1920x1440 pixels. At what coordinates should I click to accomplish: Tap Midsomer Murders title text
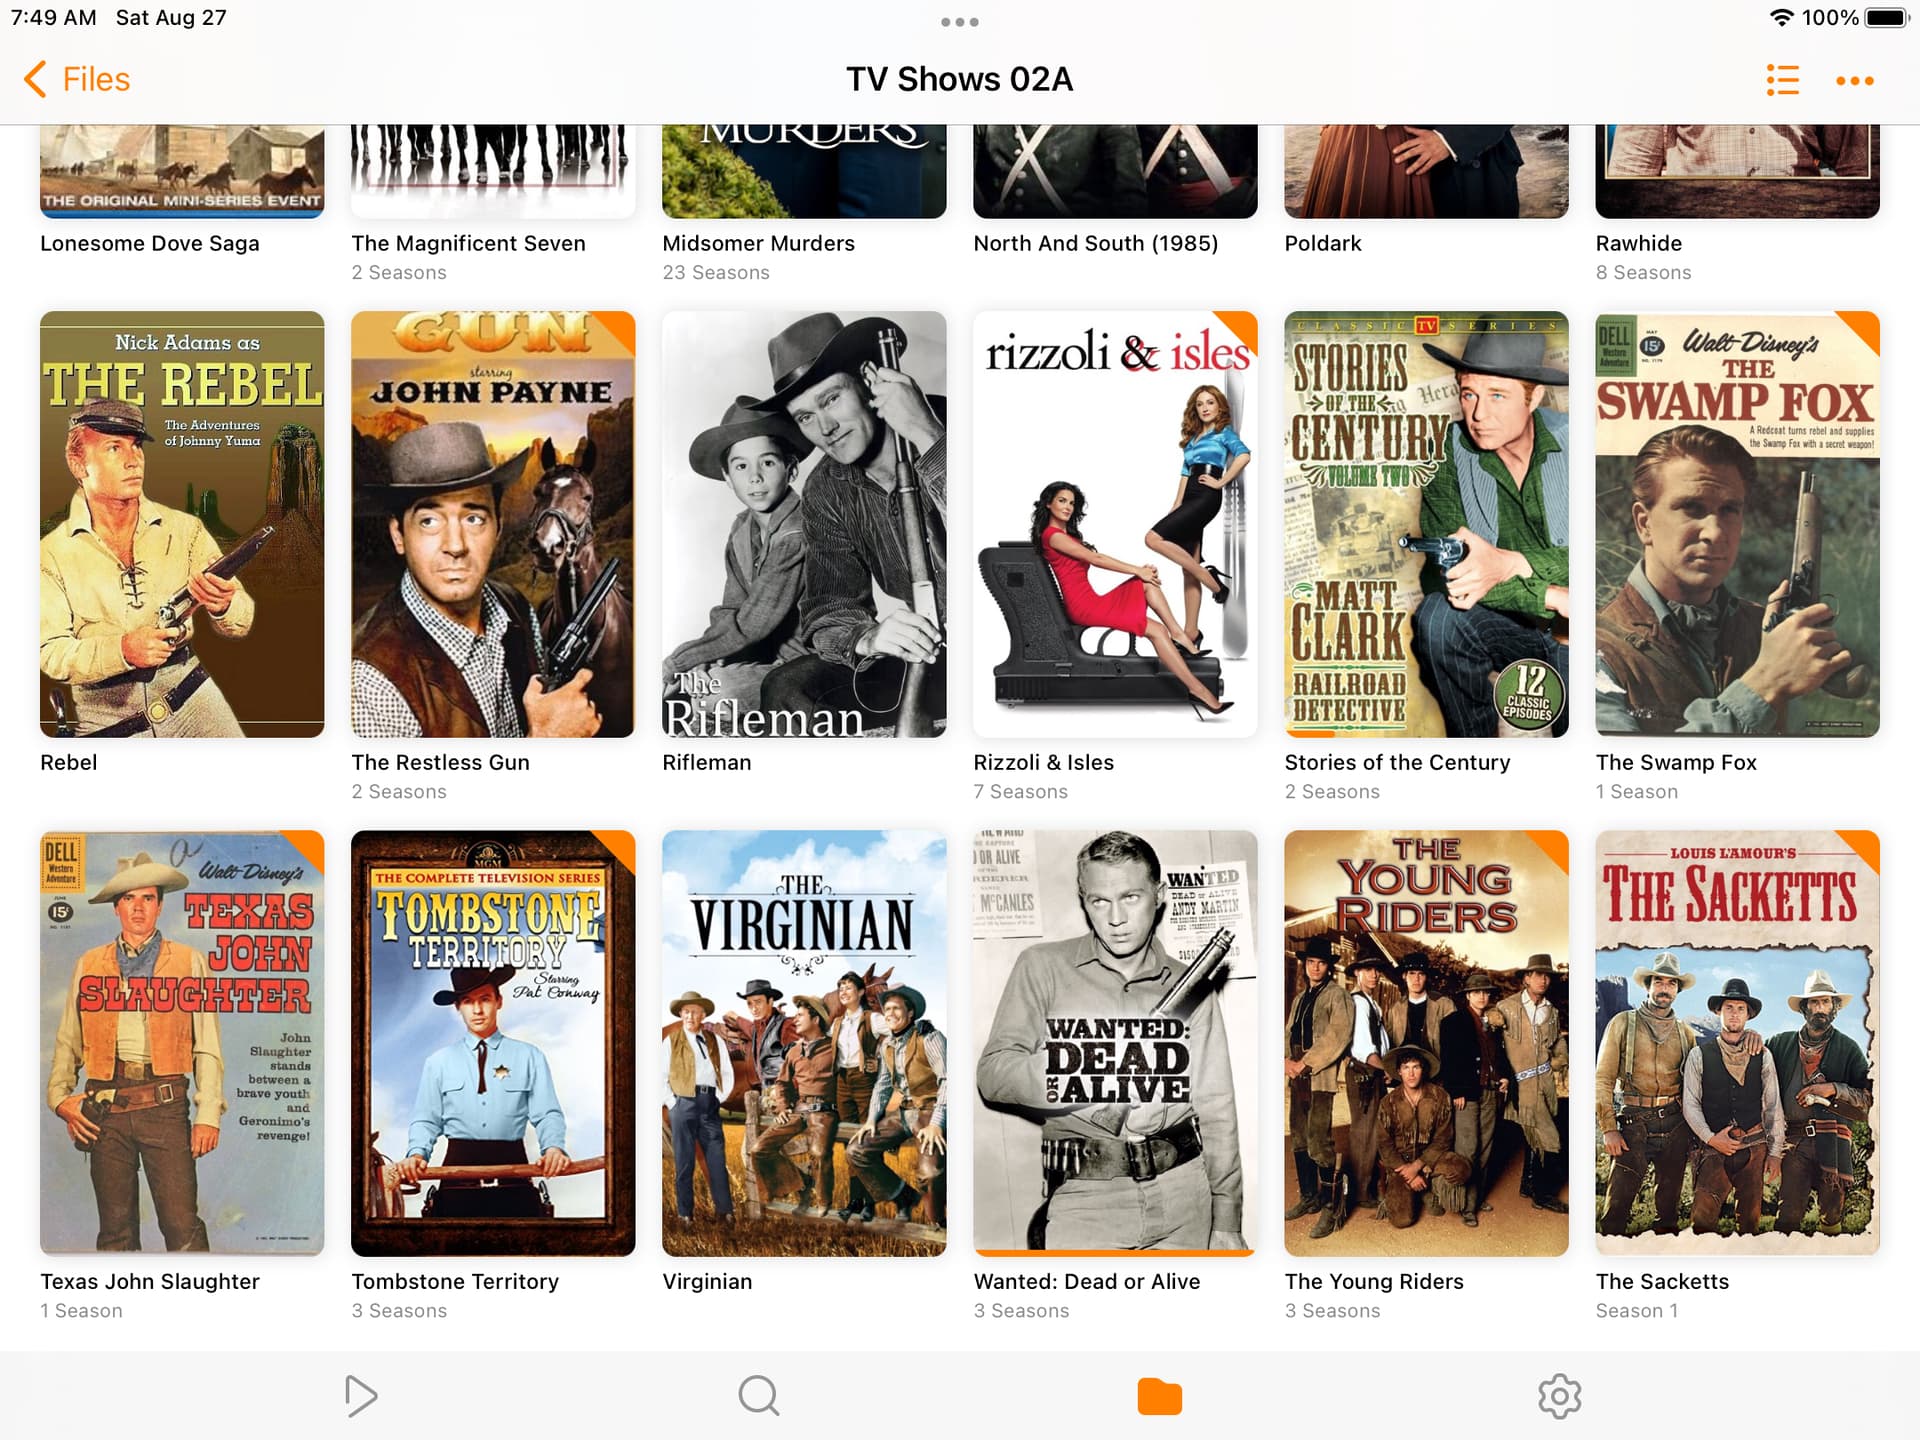(x=758, y=243)
